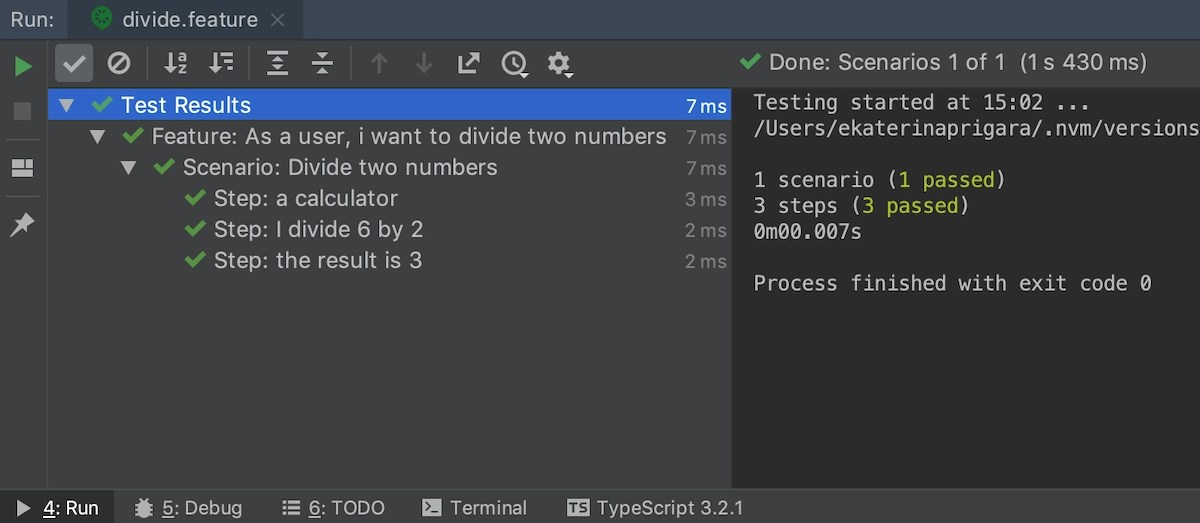
Task: Click passed checkmark of Step: a calculator
Action: point(195,198)
